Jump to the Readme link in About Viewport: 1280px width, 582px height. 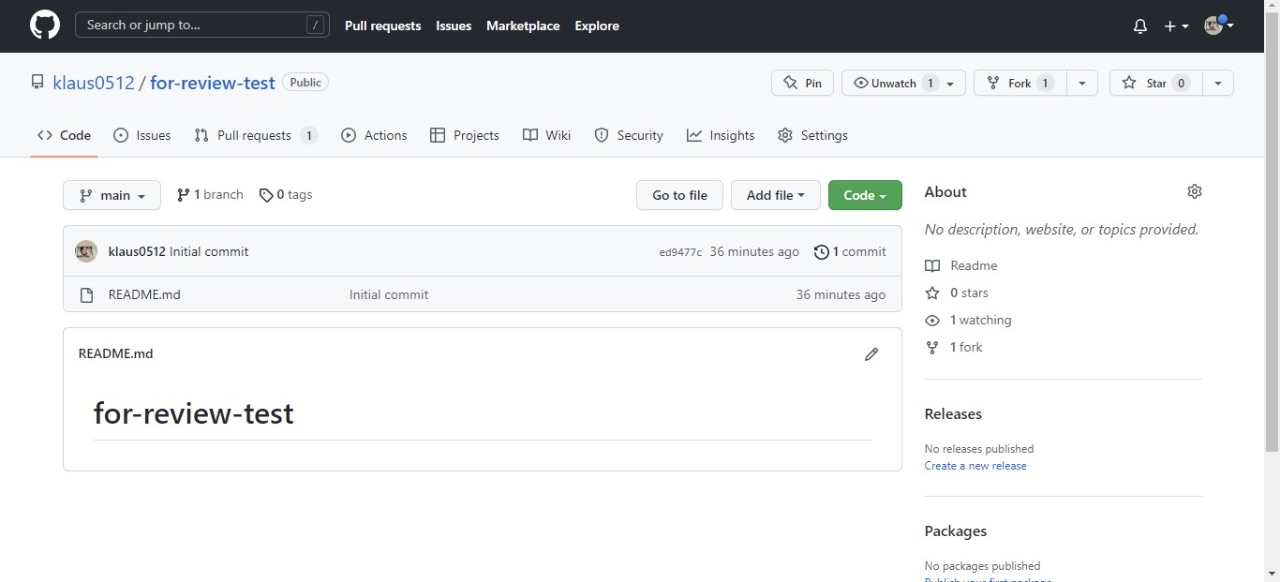pyautogui.click(x=961, y=266)
